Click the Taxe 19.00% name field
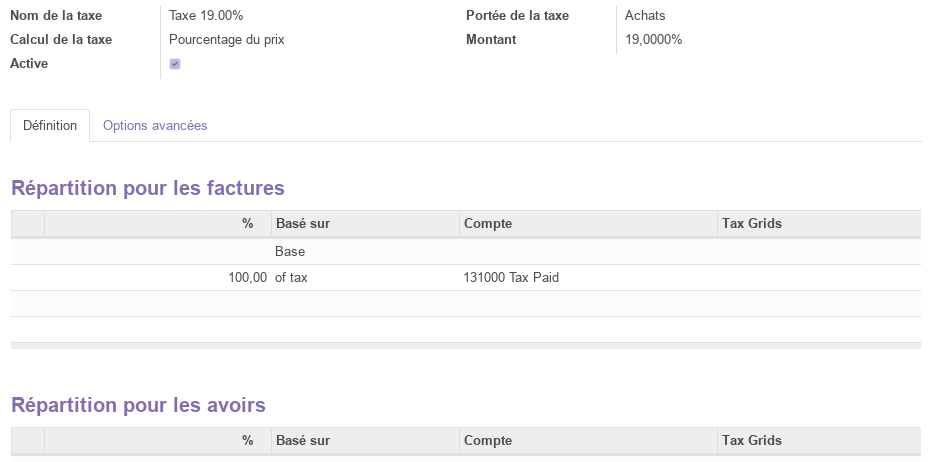The width and height of the screenshot is (933, 462). [x=206, y=15]
